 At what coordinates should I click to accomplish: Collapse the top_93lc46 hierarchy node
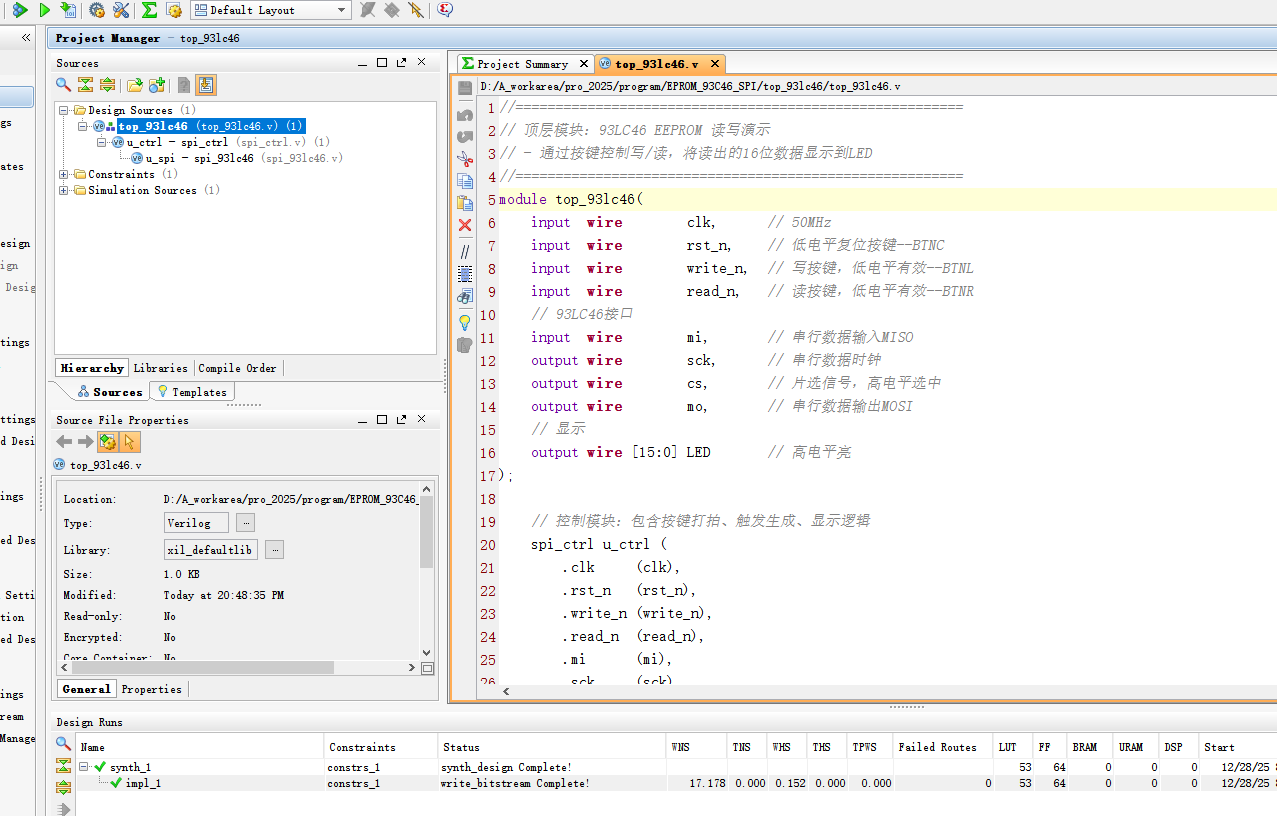84,126
